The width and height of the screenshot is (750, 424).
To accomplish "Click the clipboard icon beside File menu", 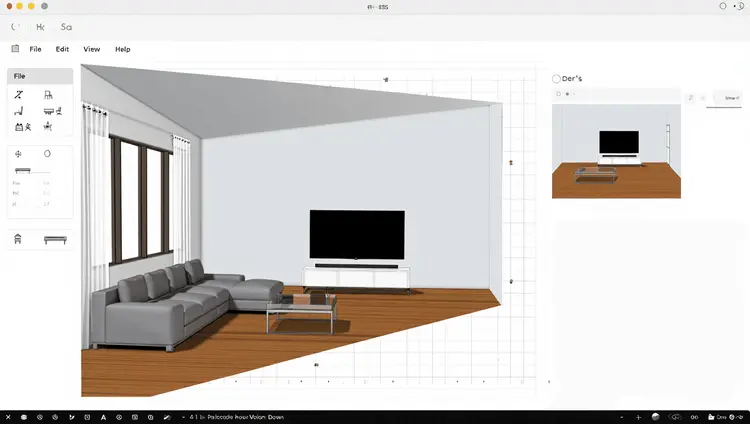I will pyautogui.click(x=15, y=49).
